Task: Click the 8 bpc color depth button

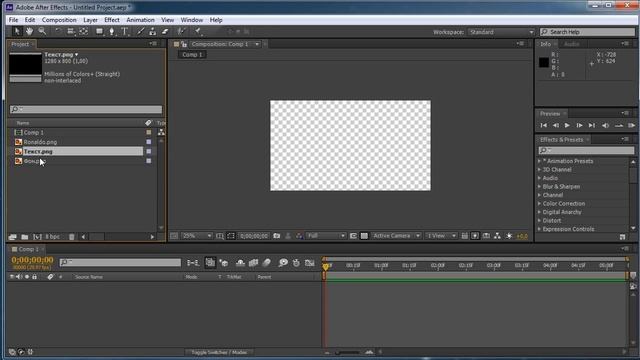Action: (x=52, y=237)
